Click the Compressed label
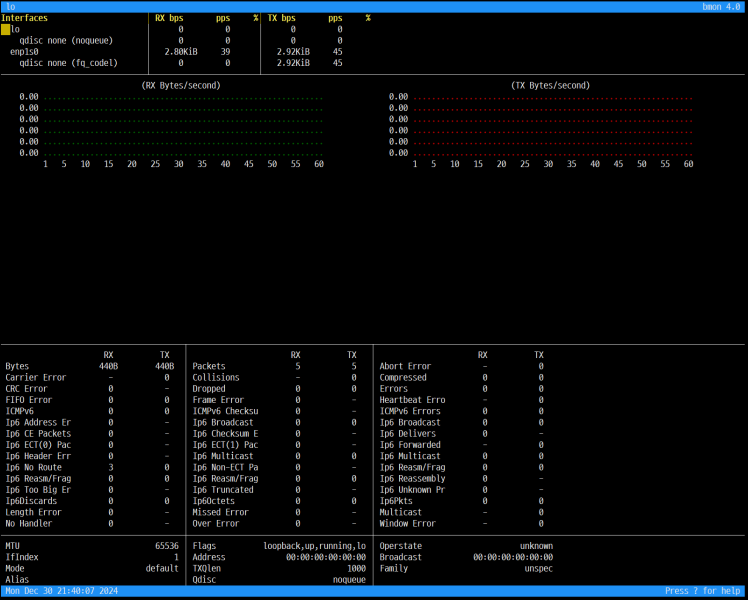 (403, 377)
